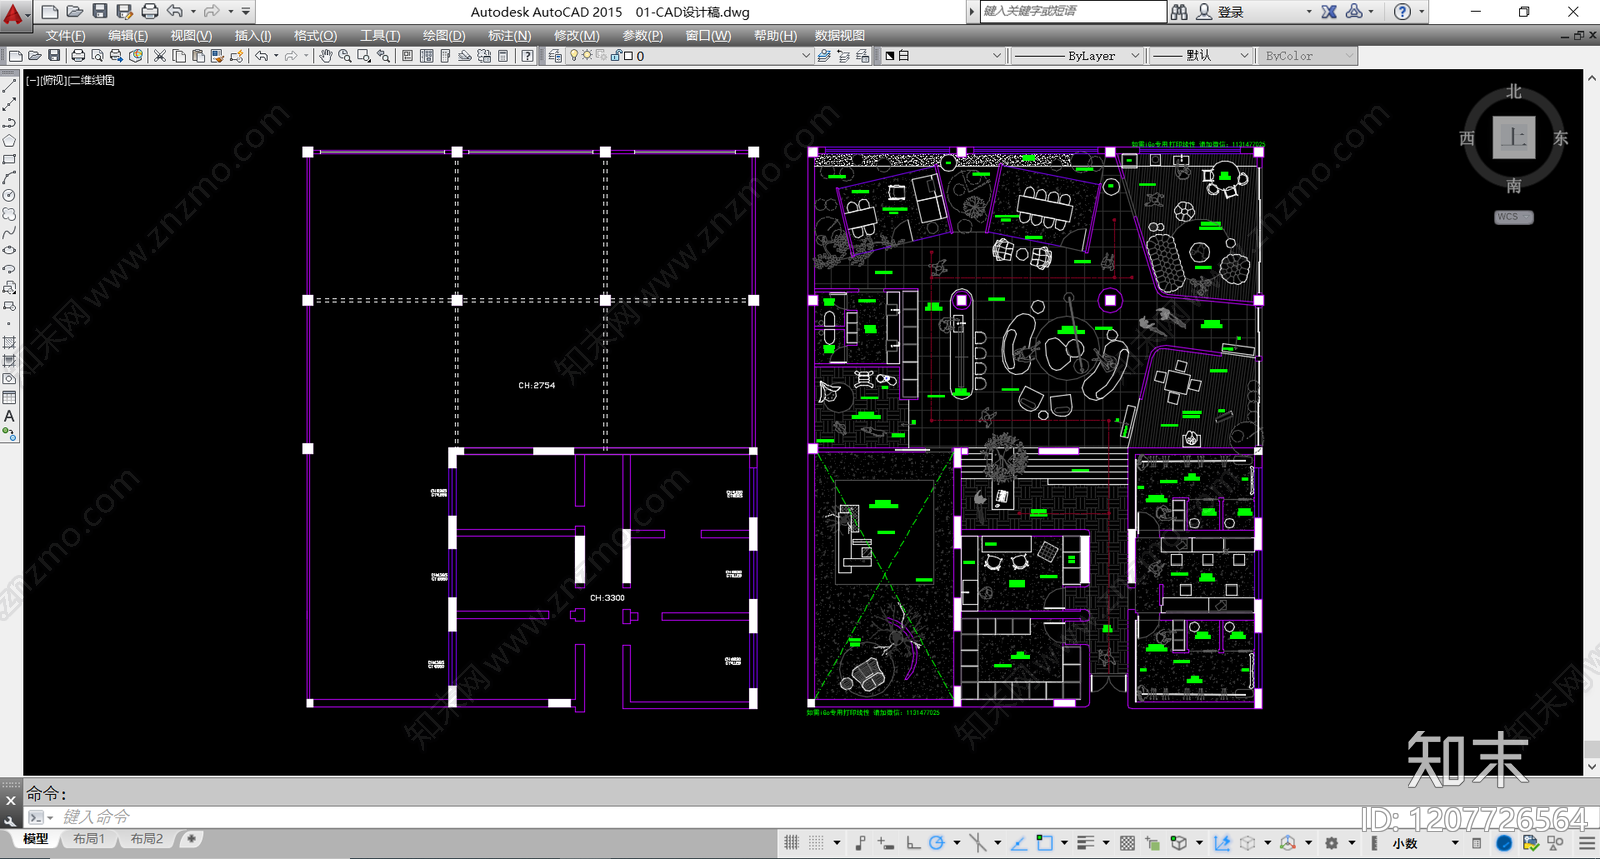Image resolution: width=1600 pixels, height=859 pixels.
Task: Open the ByLayer linetype dropdown
Action: [1076, 56]
